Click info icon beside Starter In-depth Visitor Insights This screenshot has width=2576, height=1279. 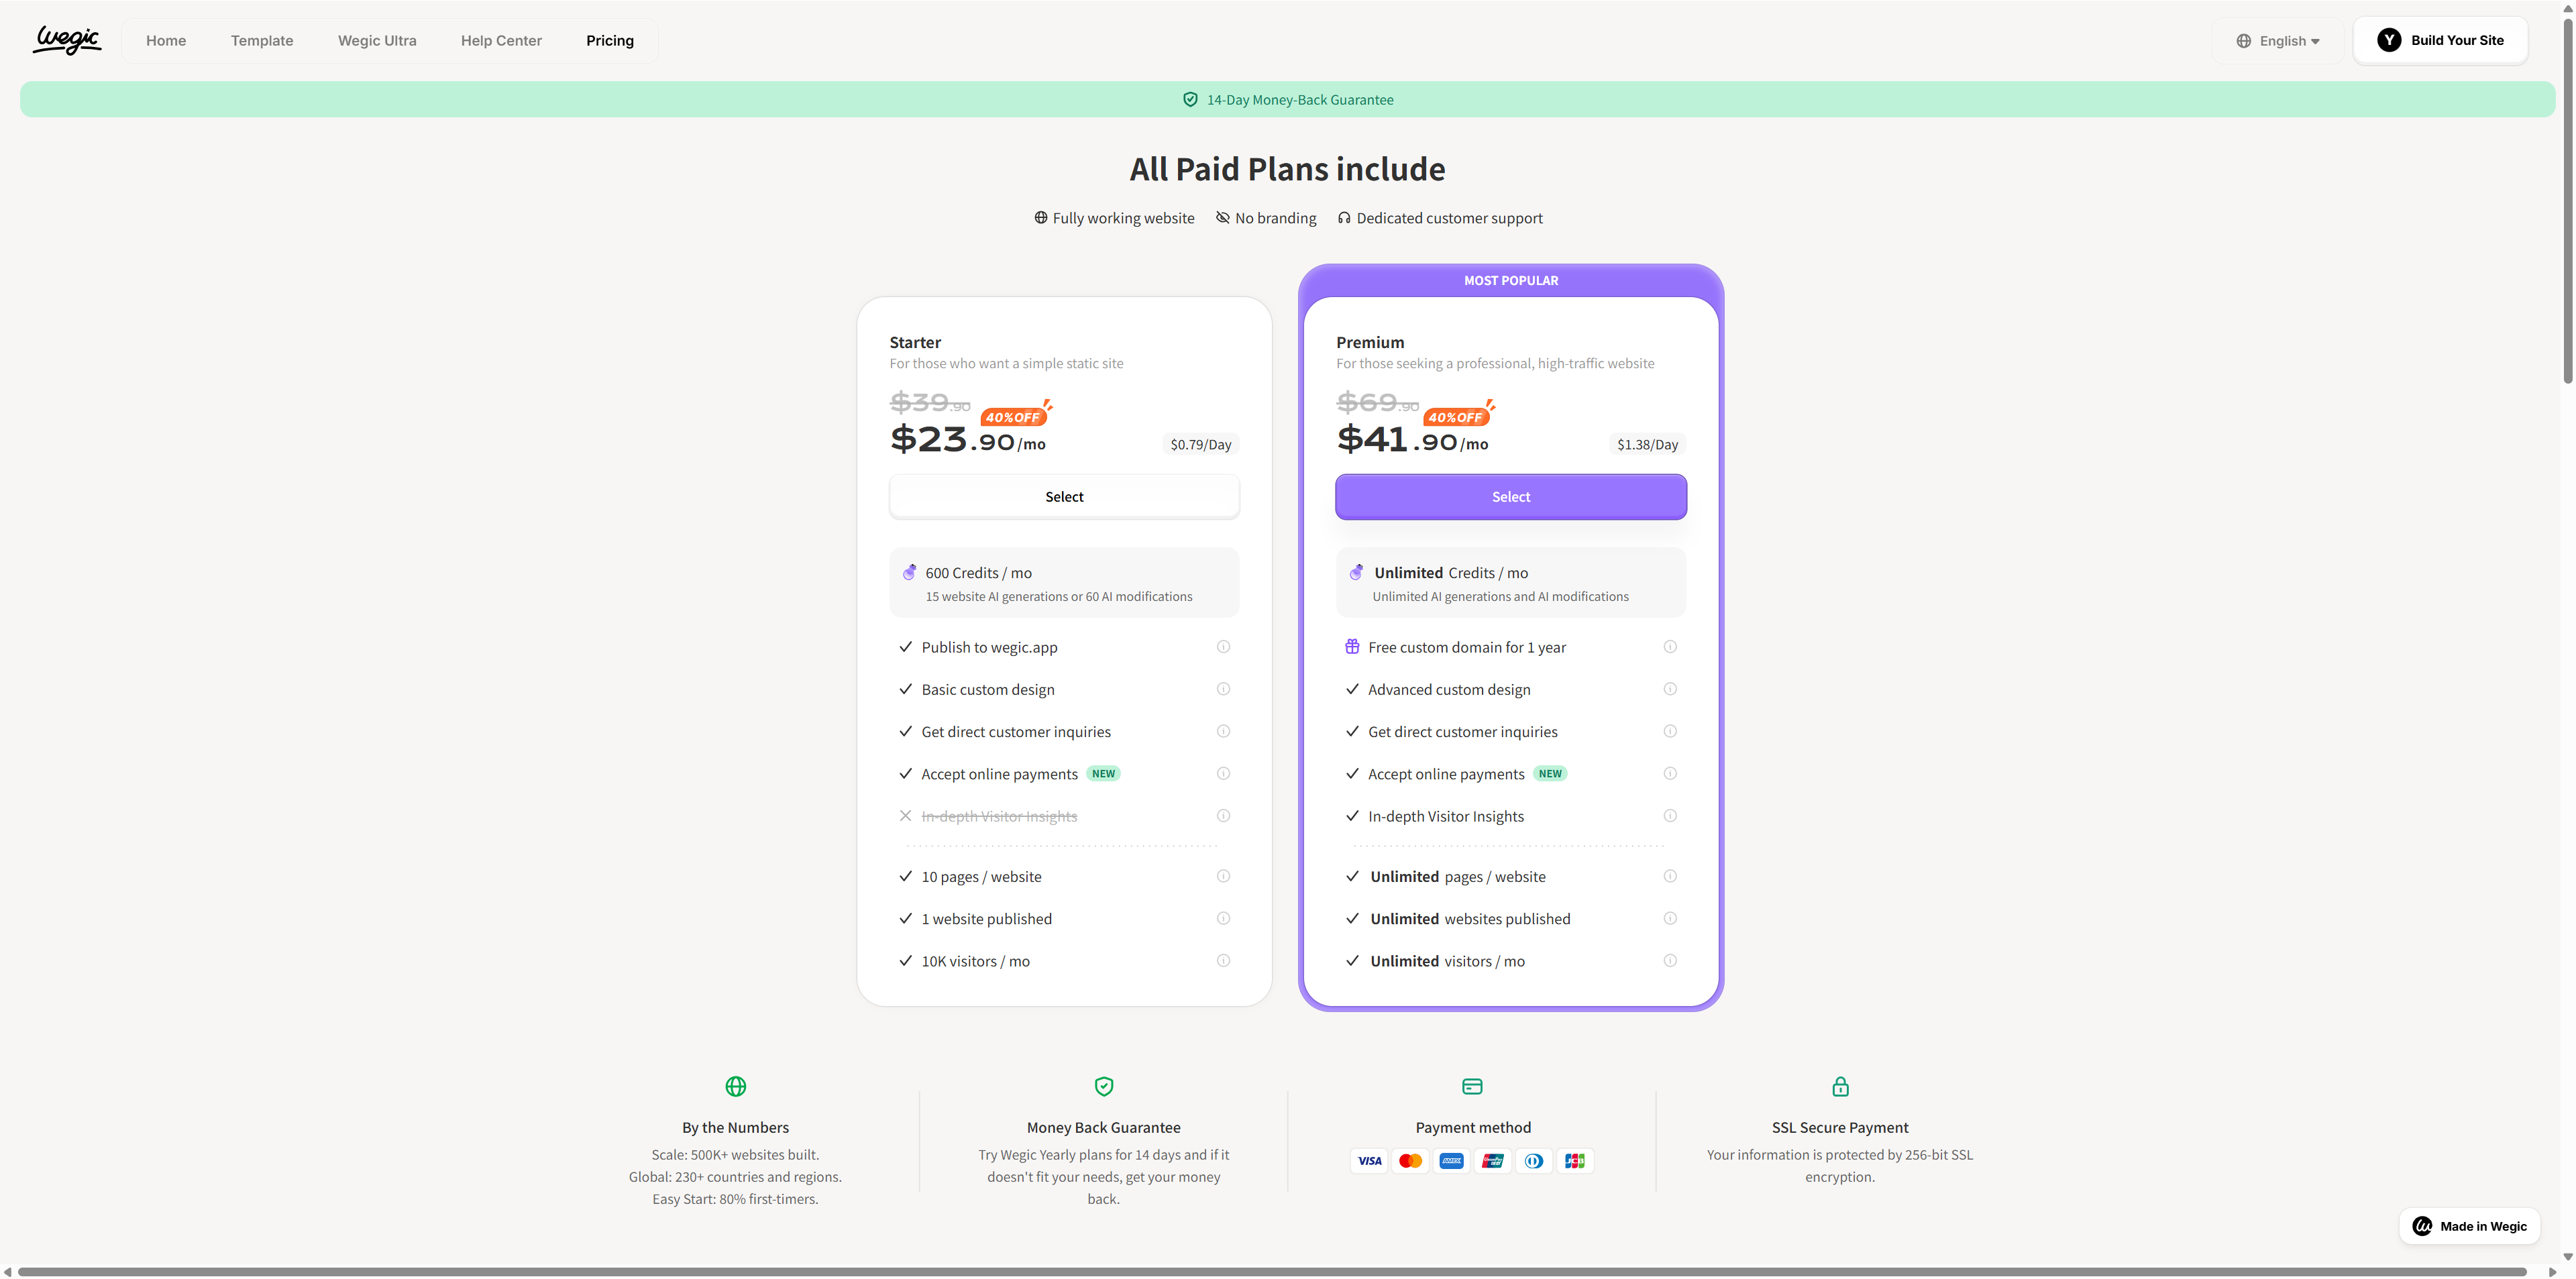click(1223, 816)
